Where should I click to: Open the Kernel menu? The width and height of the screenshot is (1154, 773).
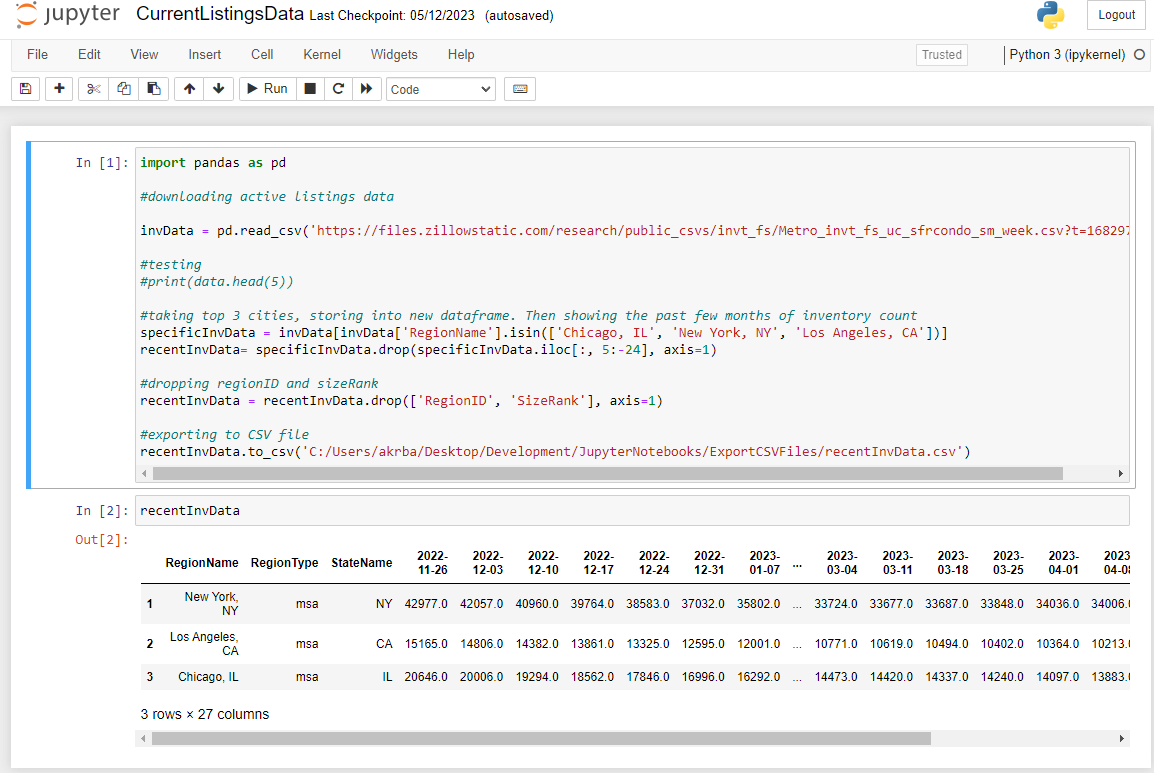point(322,55)
